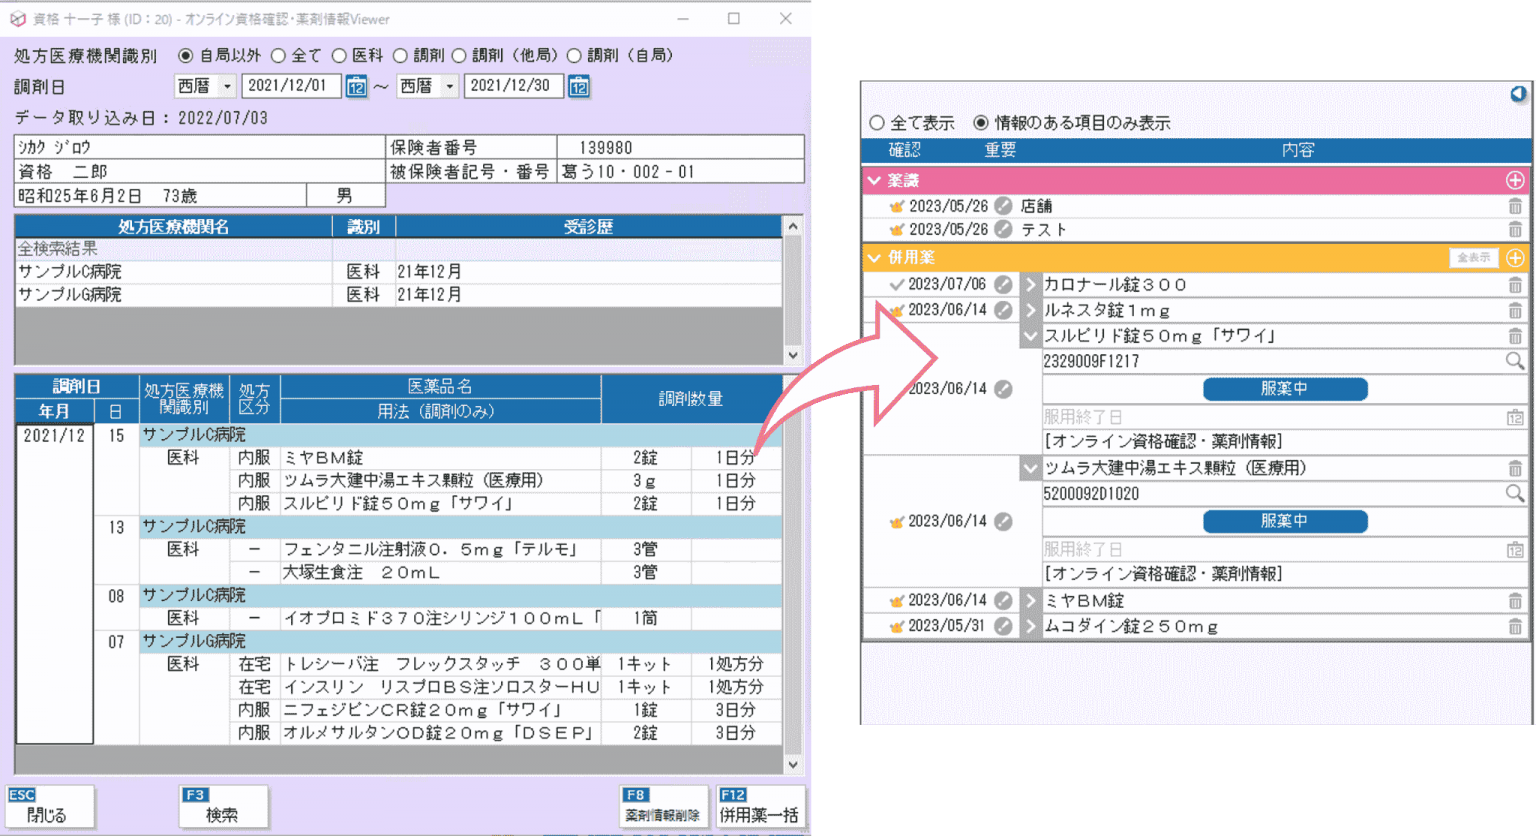Viewport: 1536px width, 836px height.
Task: Add a new entry to the 薬識 section
Action: coord(1516,182)
